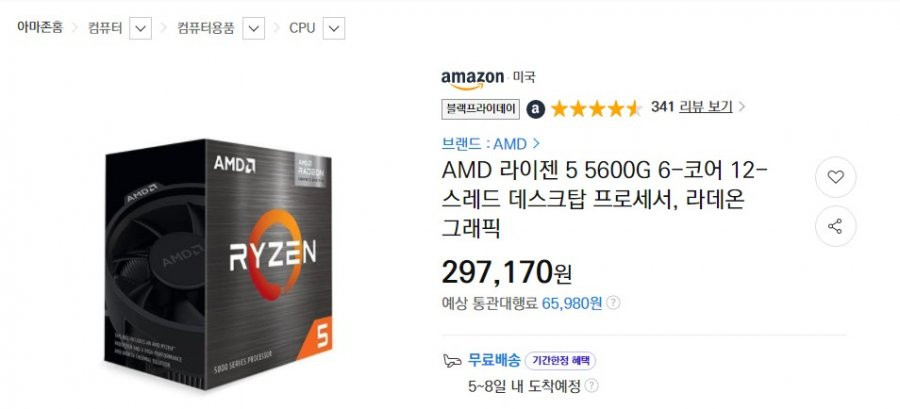
Task: Click the Ryzen 5 product box image
Action: [x=219, y=263]
